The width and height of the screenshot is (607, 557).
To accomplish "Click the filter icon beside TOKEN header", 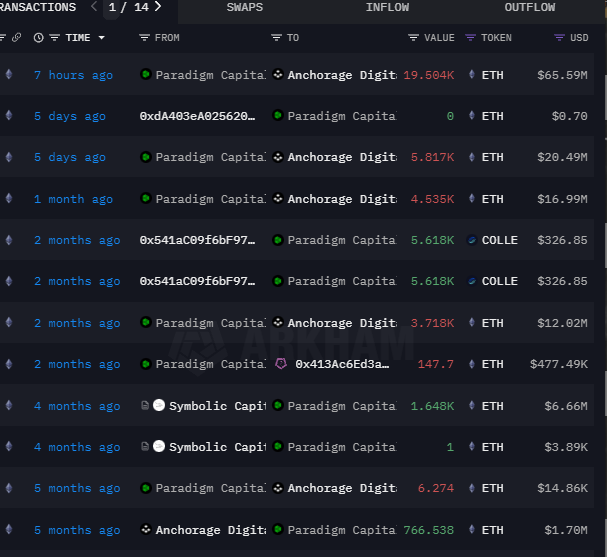I will point(471,38).
